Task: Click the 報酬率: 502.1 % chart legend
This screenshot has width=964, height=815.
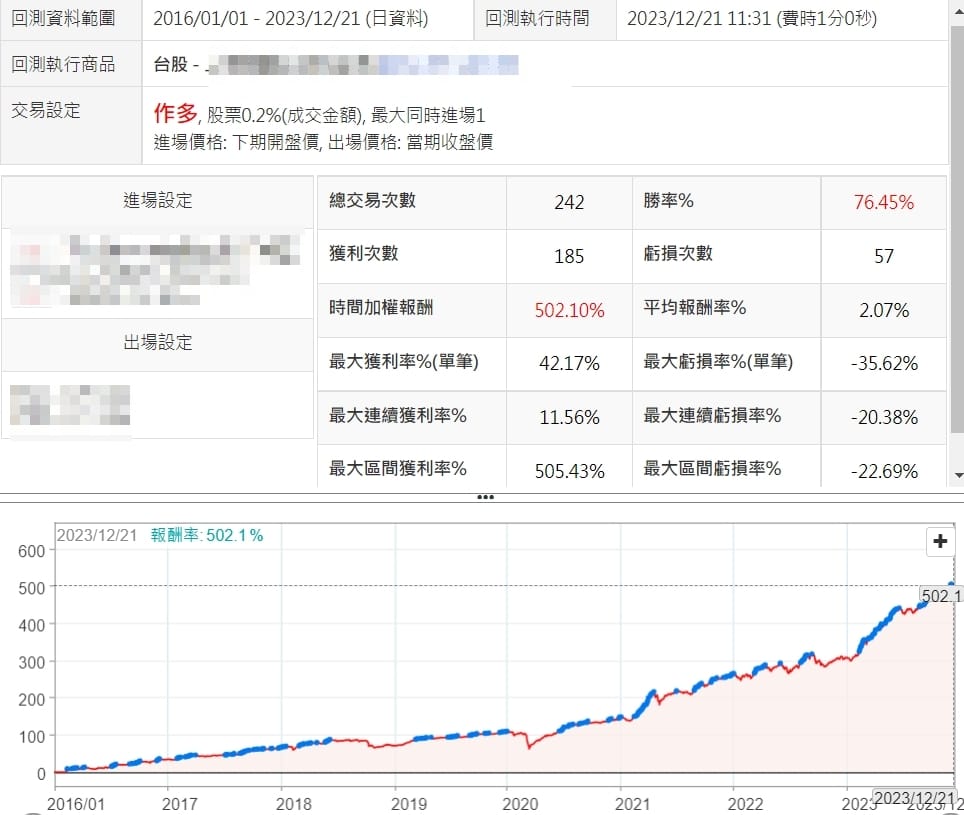Action: click(207, 535)
